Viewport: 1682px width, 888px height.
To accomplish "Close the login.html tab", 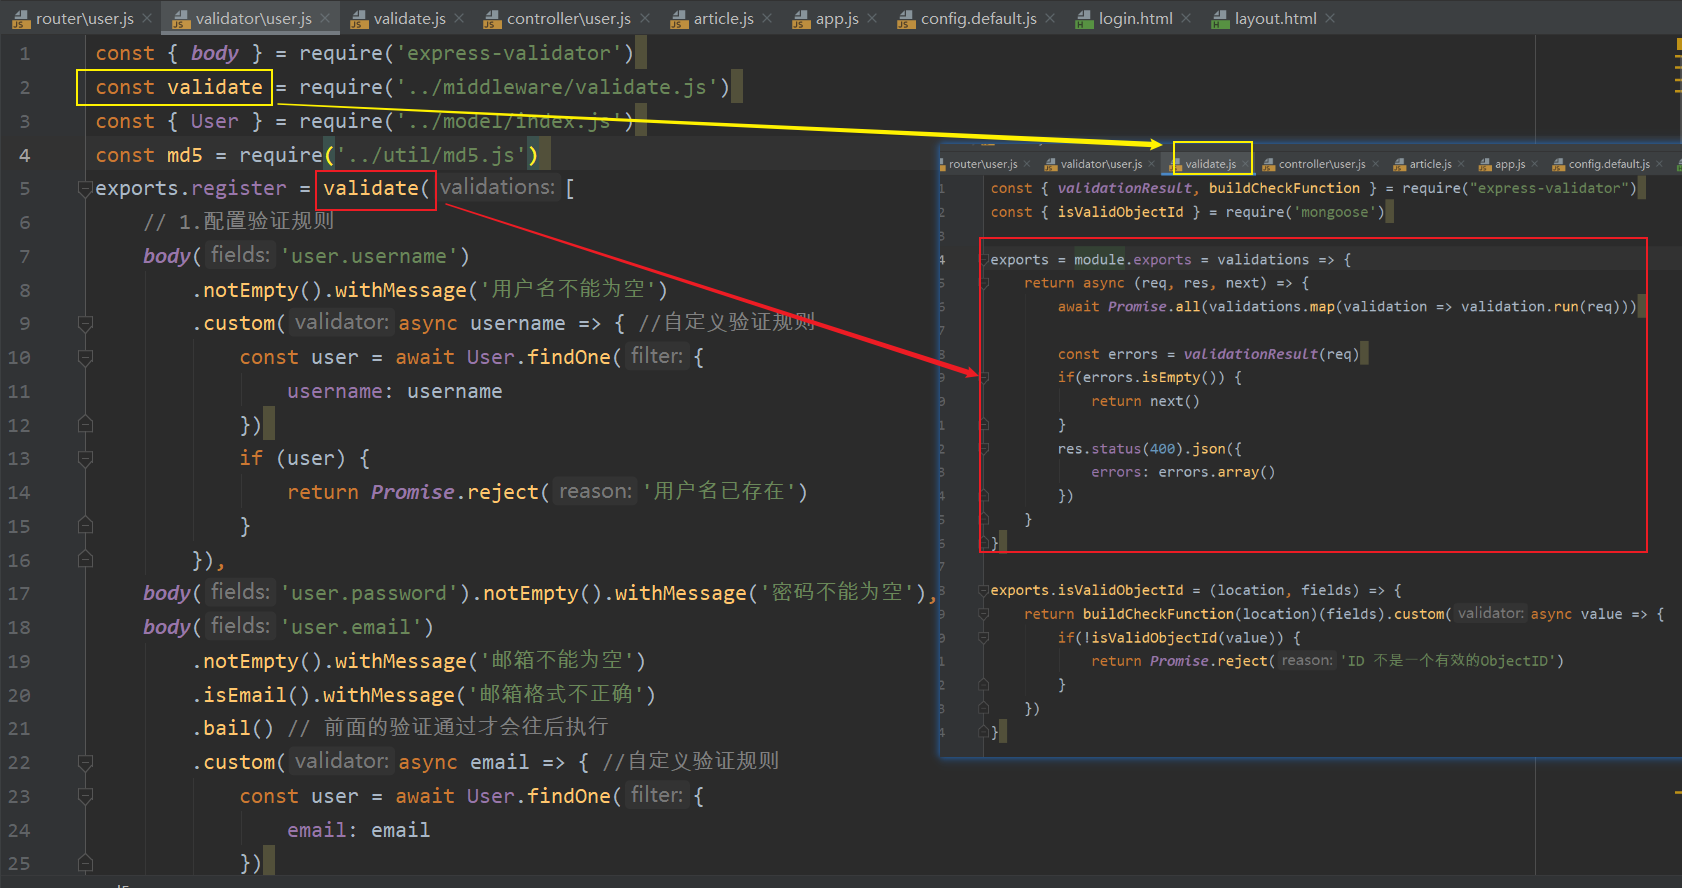I will [1186, 18].
